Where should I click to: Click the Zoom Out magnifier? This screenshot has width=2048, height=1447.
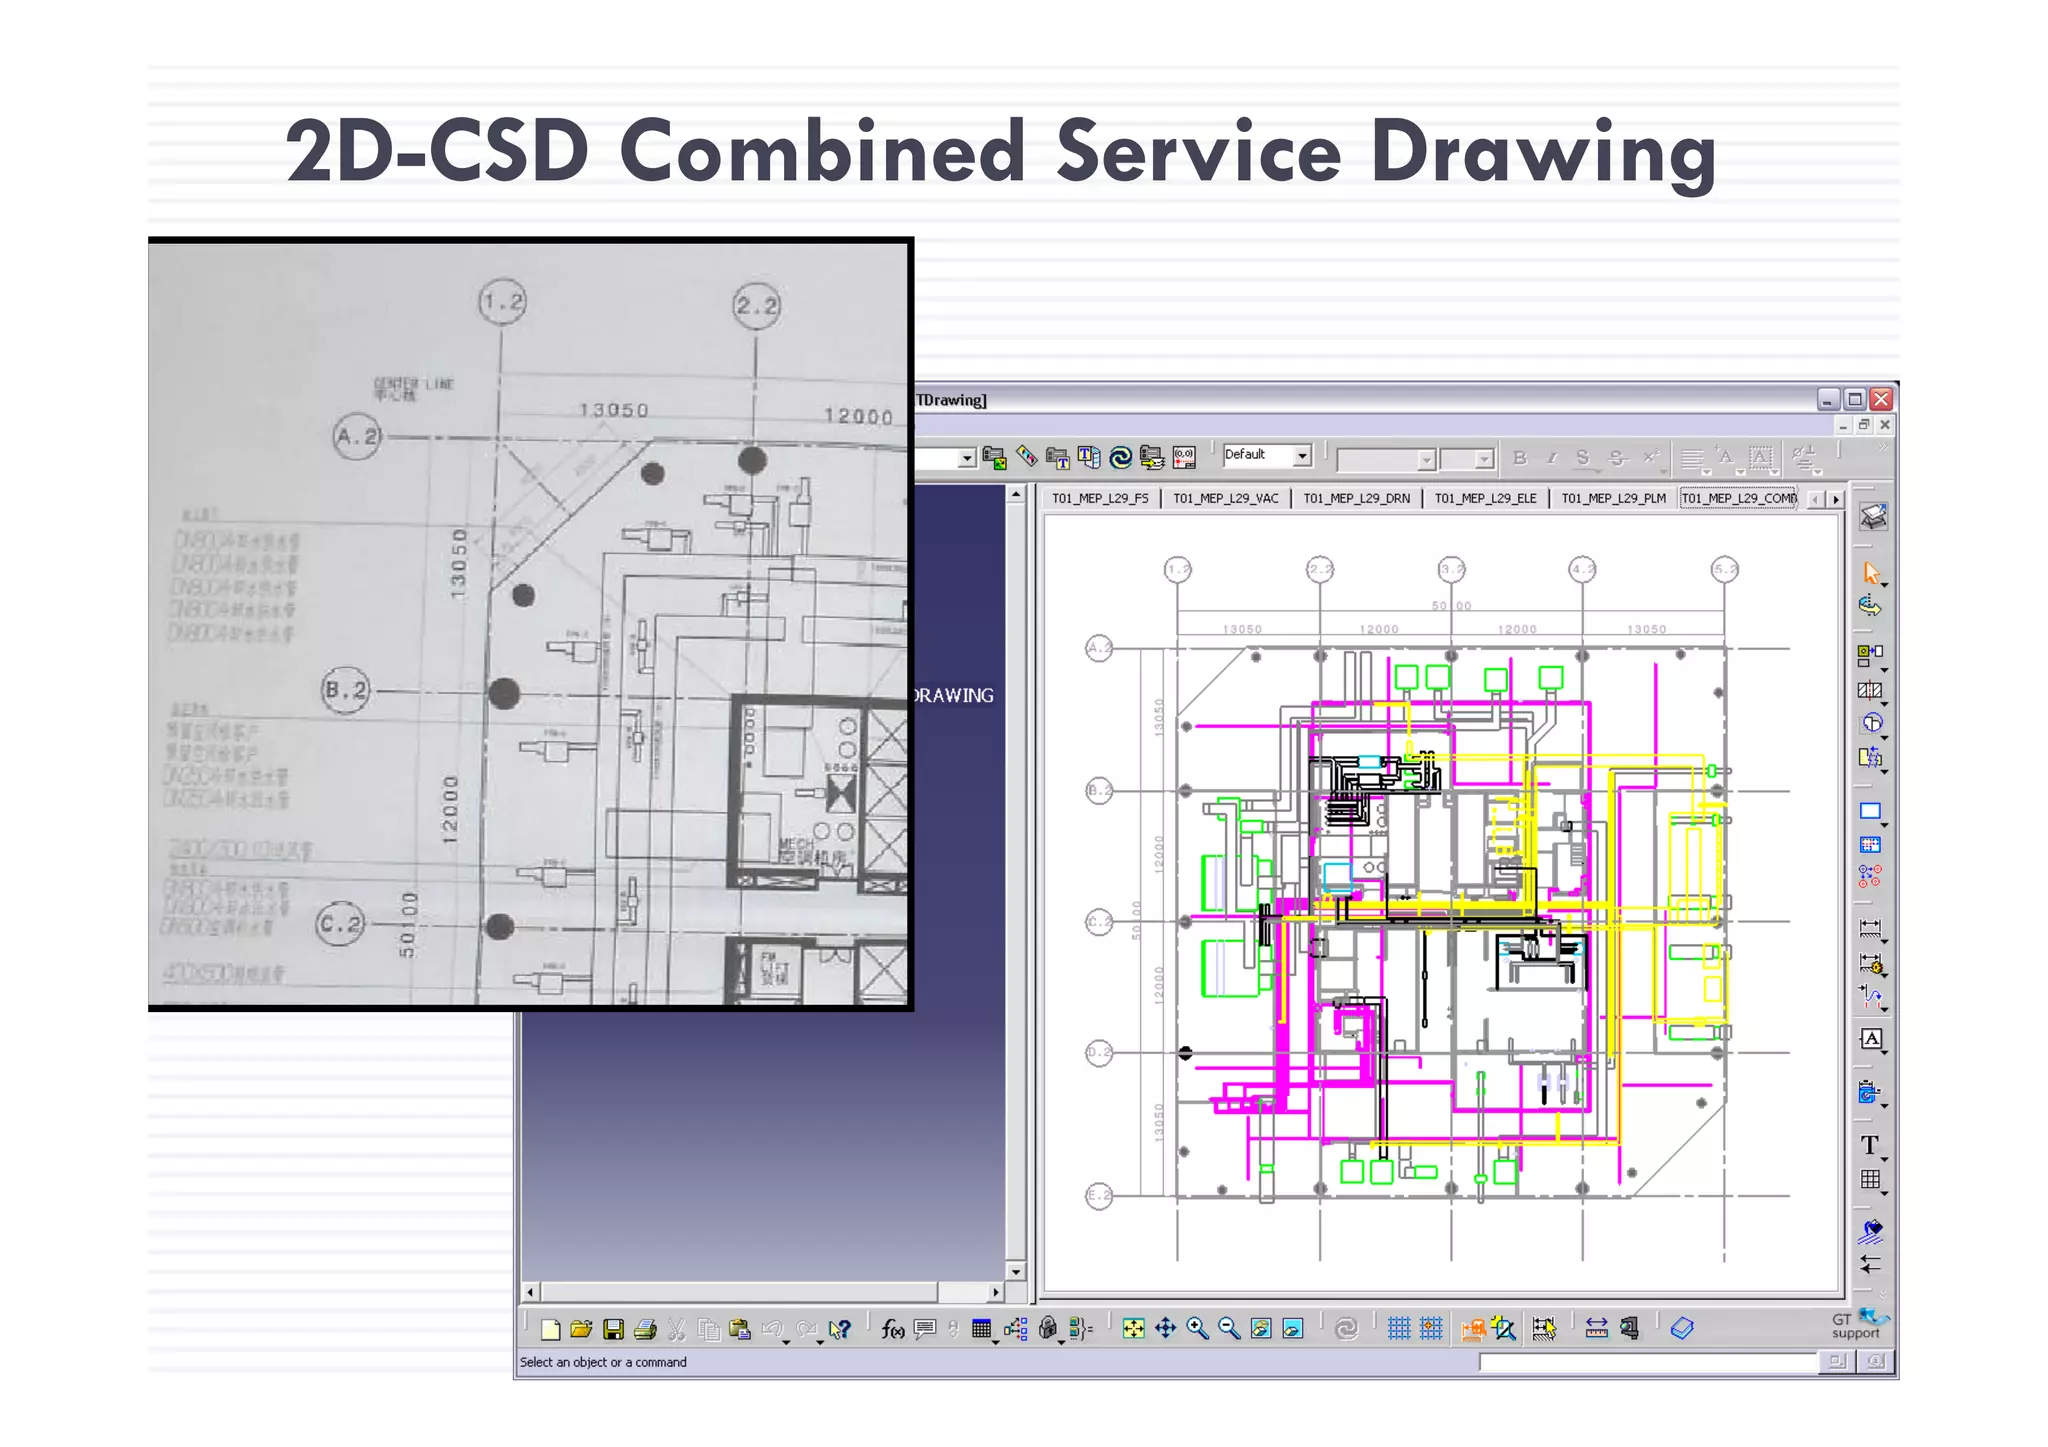pyautogui.click(x=1229, y=1329)
